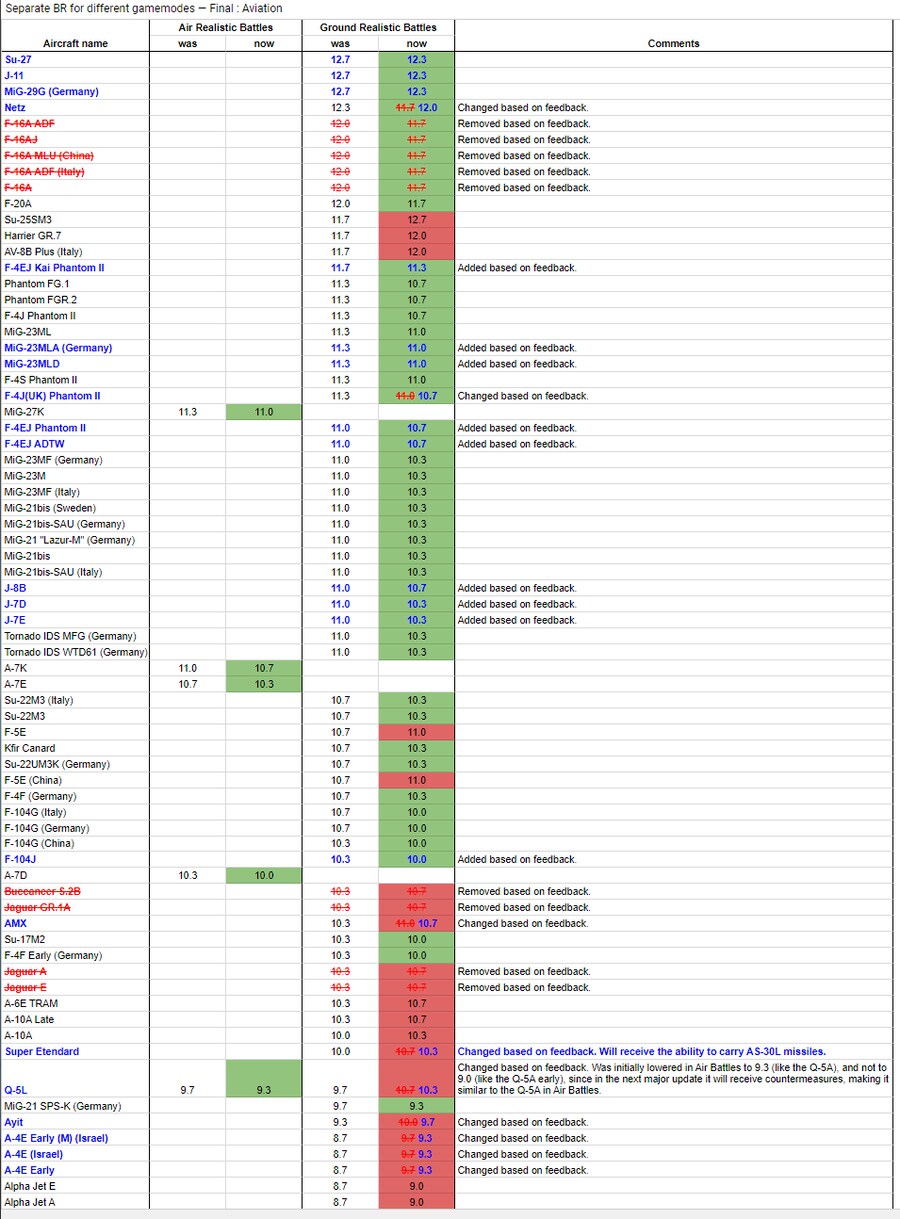Select the "AV-8B Plus (Italy)" name cell
This screenshot has height=1219, width=900.
click(x=75, y=252)
